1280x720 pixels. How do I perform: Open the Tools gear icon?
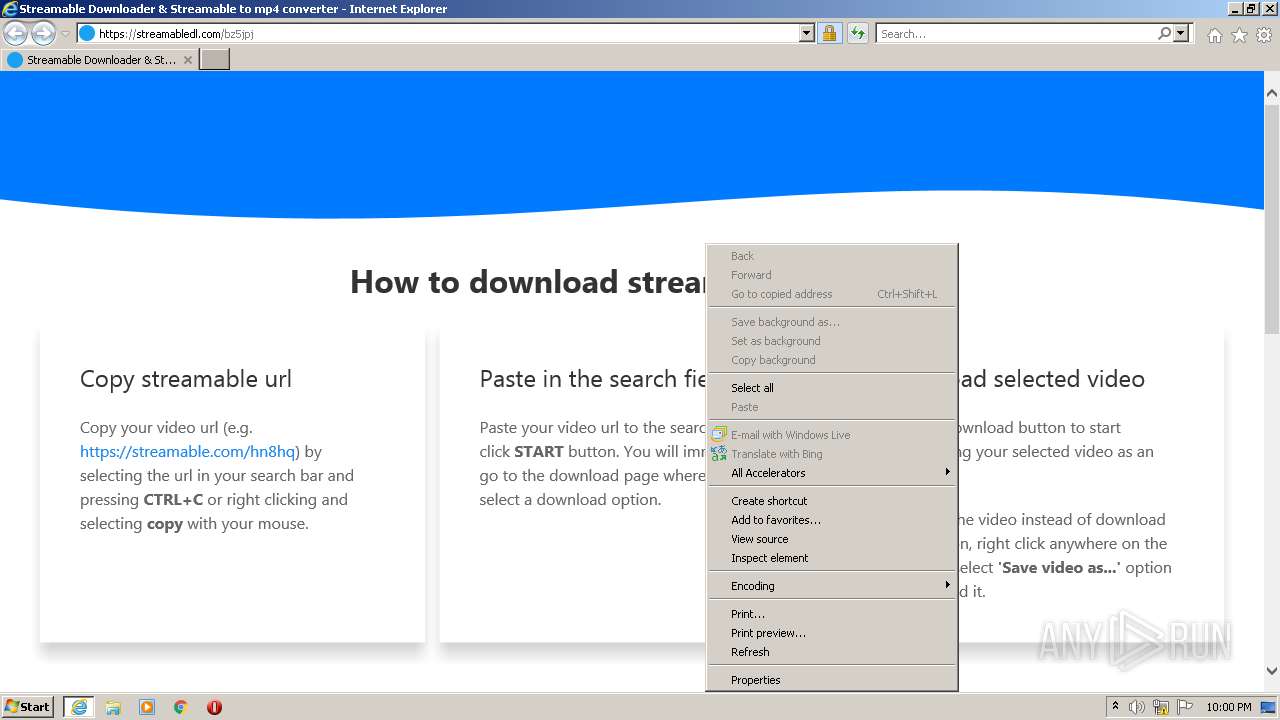[x=1264, y=35]
